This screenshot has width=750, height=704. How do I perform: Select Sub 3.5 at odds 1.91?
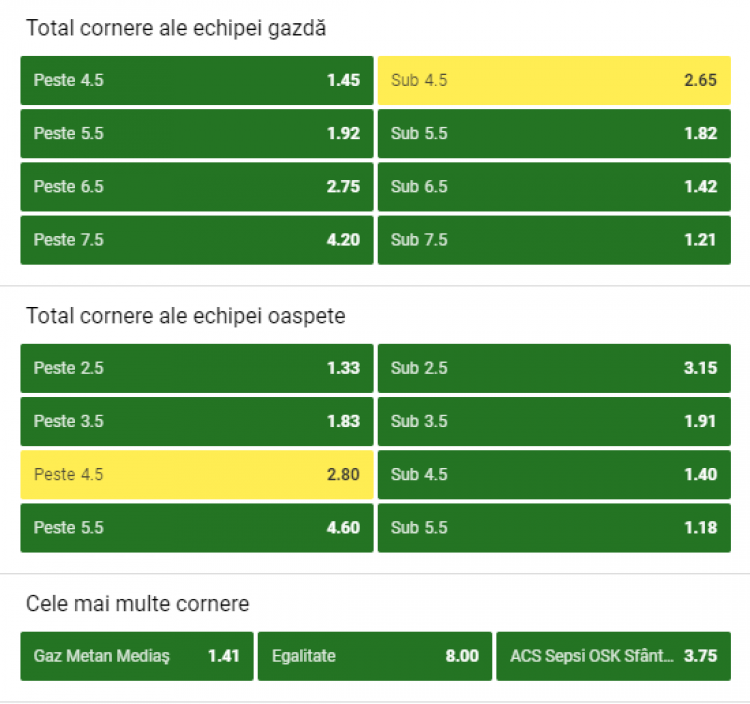pyautogui.click(x=554, y=421)
